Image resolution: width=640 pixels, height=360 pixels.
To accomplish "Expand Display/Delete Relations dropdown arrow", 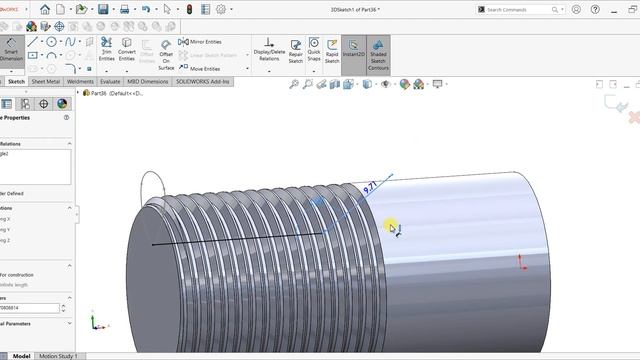I will tap(269, 71).
